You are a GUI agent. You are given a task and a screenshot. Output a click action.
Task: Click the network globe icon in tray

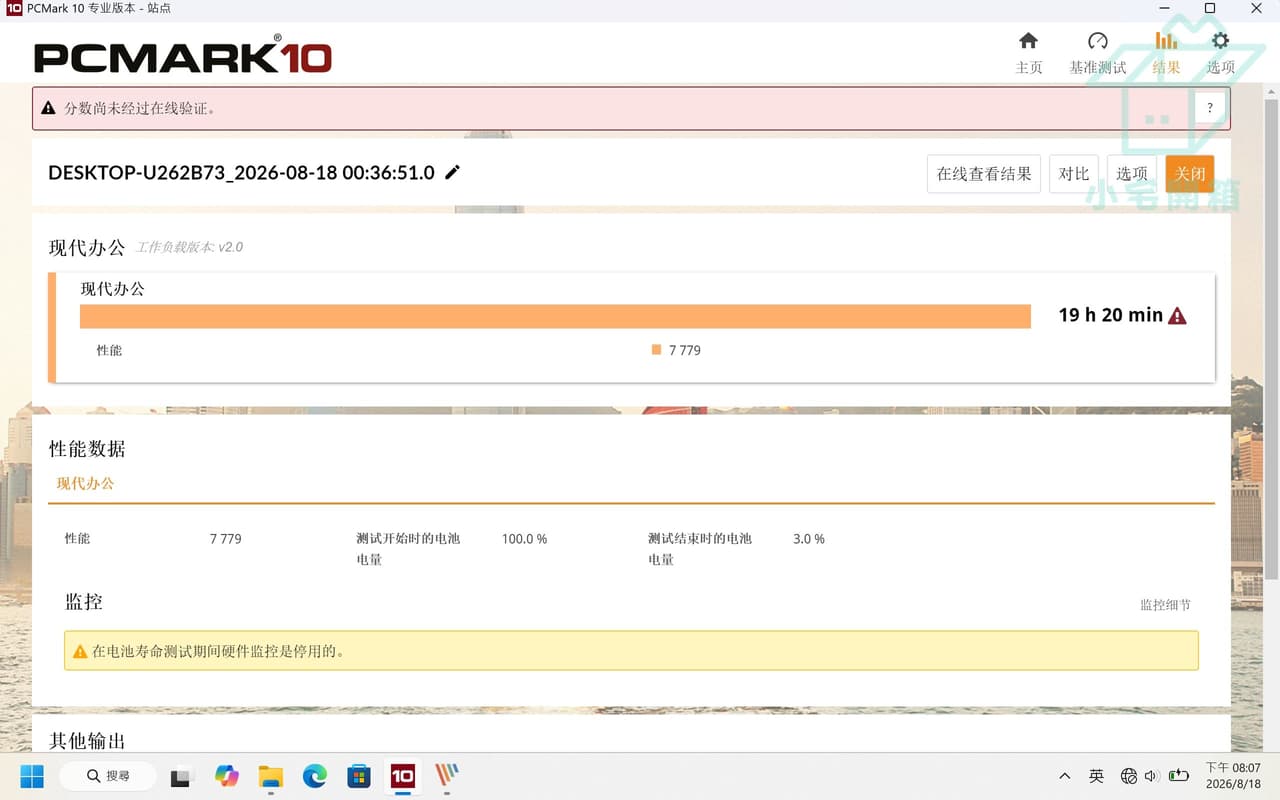pos(1129,776)
